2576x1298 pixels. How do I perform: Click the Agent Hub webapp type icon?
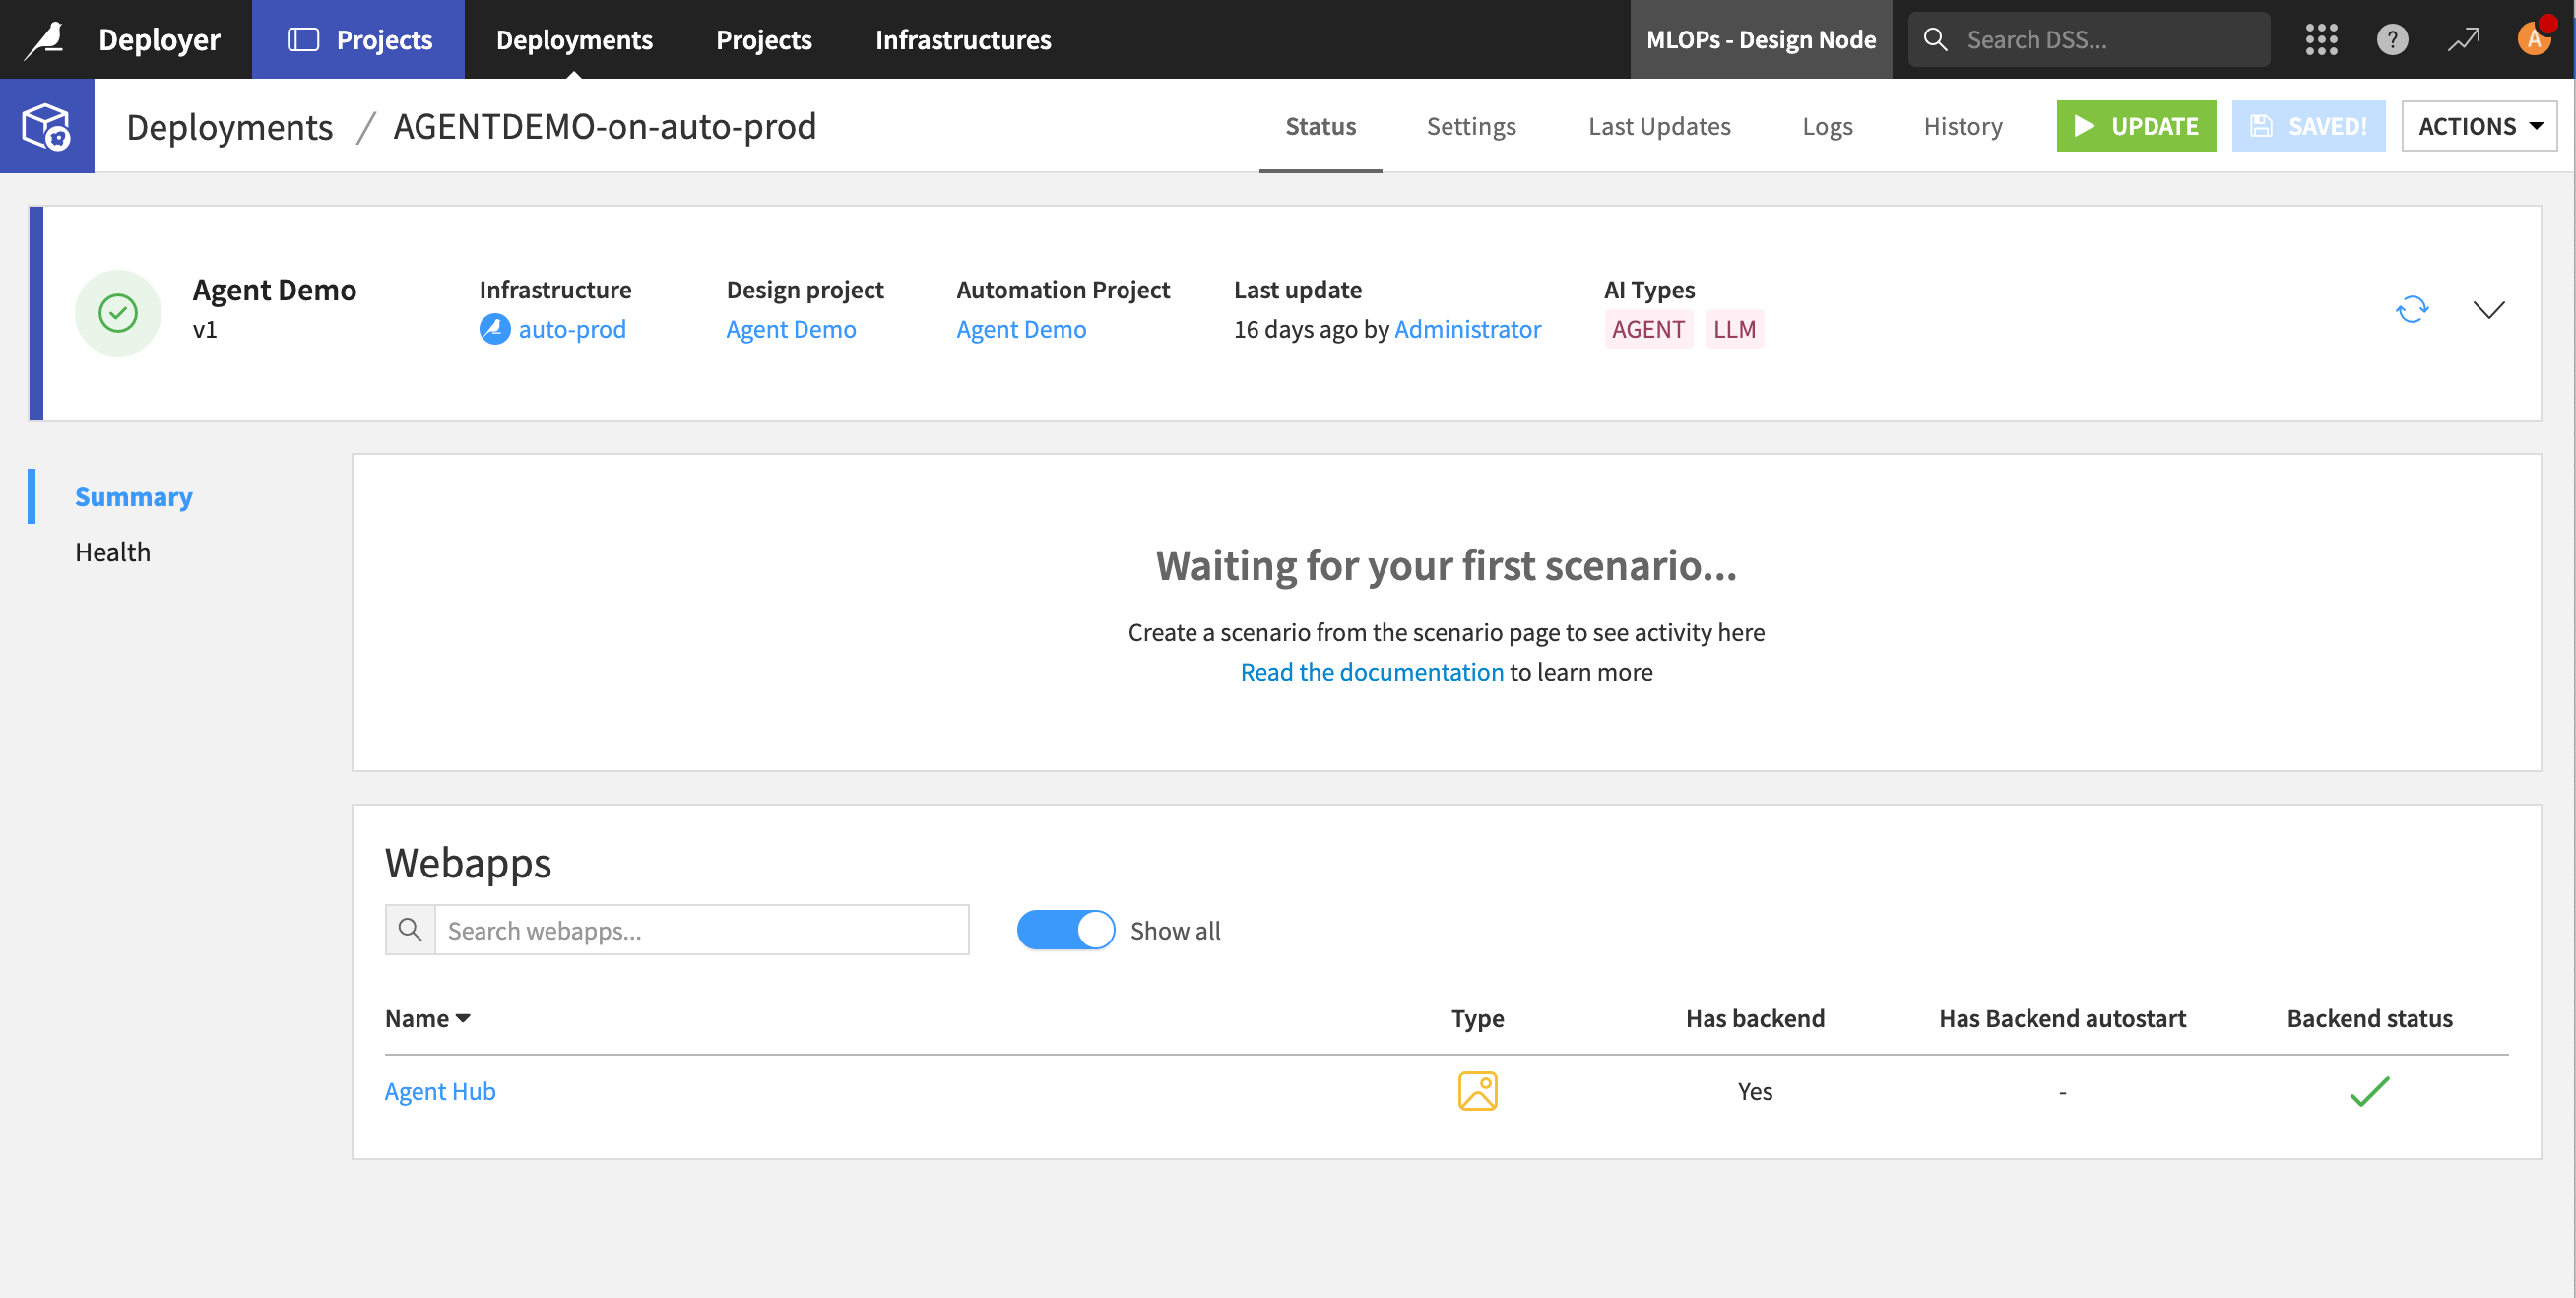tap(1478, 1091)
